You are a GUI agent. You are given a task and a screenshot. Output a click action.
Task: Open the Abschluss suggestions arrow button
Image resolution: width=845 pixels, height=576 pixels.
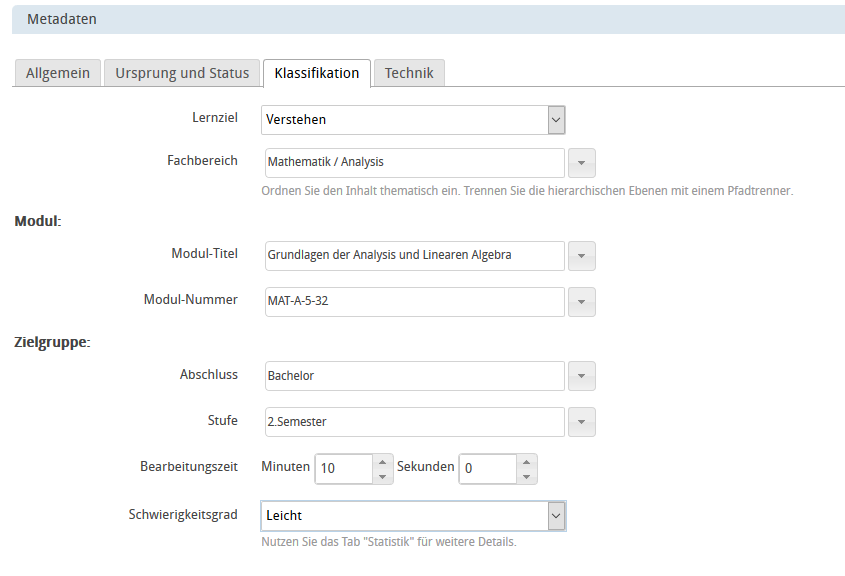(x=582, y=377)
